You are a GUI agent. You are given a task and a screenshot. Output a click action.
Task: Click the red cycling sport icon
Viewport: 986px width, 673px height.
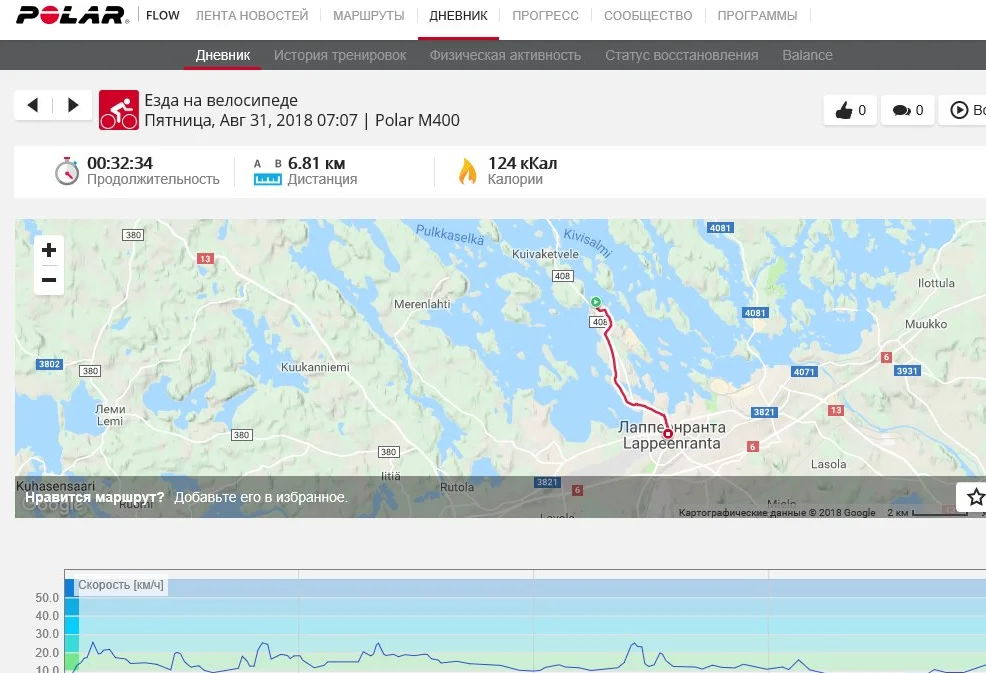pyautogui.click(x=118, y=110)
